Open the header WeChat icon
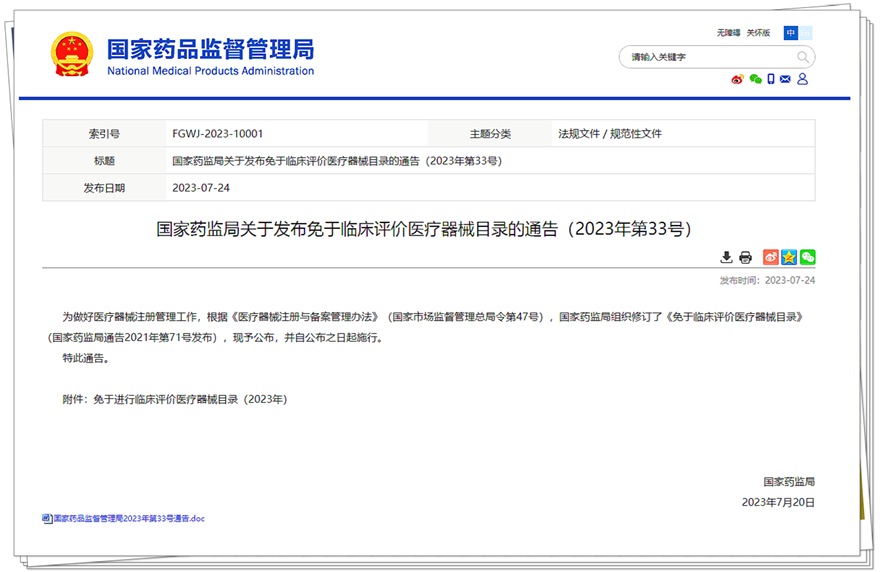880x572 pixels. pyautogui.click(x=755, y=79)
